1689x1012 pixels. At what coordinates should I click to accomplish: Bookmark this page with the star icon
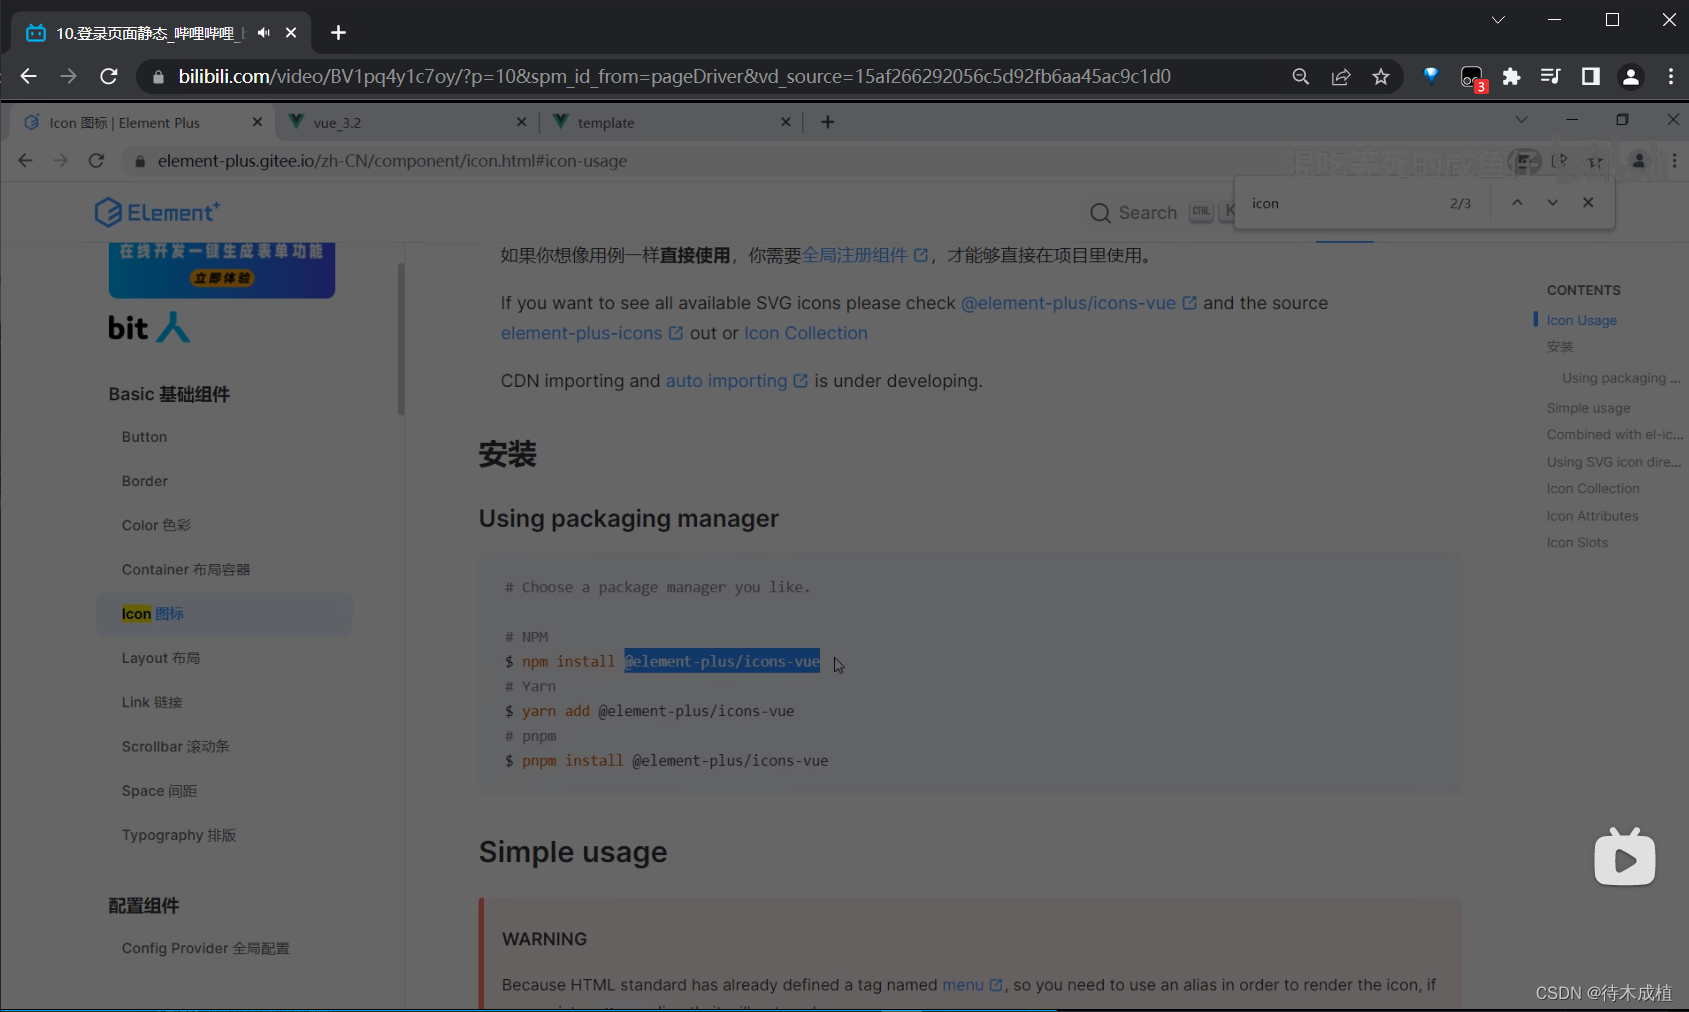point(1381,76)
